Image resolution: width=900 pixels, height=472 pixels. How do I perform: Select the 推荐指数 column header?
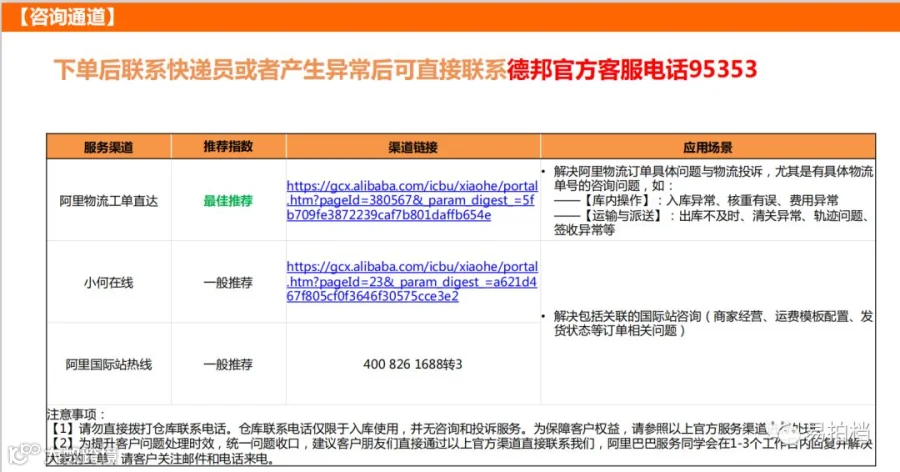click(x=228, y=146)
